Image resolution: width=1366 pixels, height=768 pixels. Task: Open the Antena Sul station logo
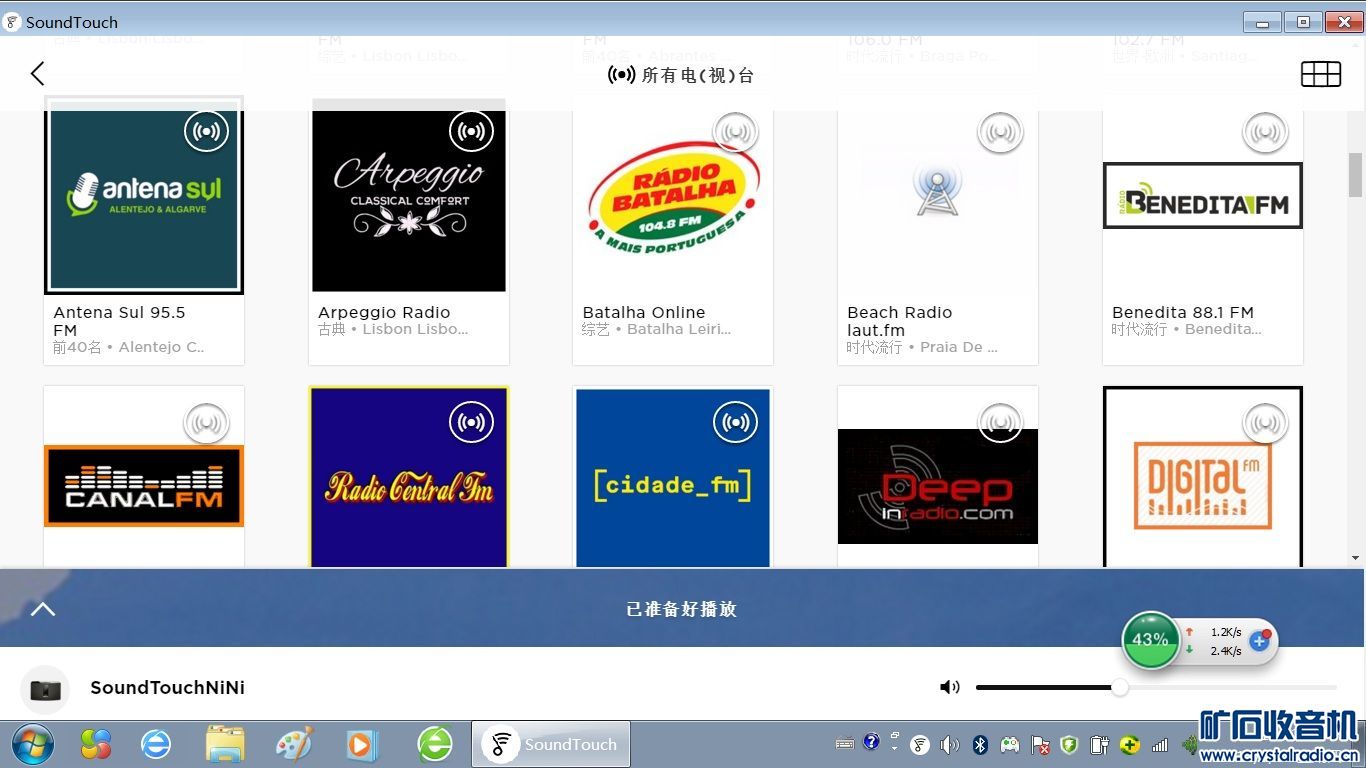144,195
